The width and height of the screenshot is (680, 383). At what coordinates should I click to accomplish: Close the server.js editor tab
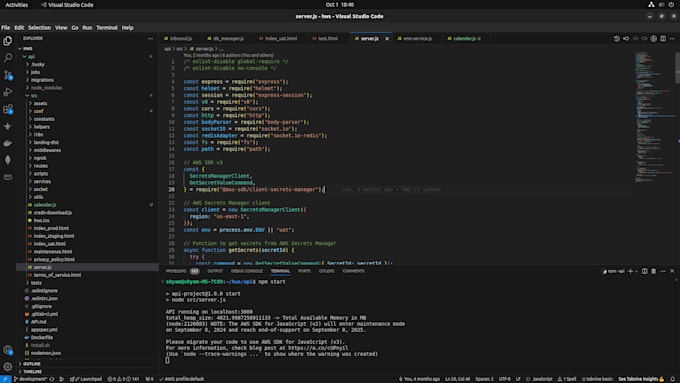coord(387,39)
